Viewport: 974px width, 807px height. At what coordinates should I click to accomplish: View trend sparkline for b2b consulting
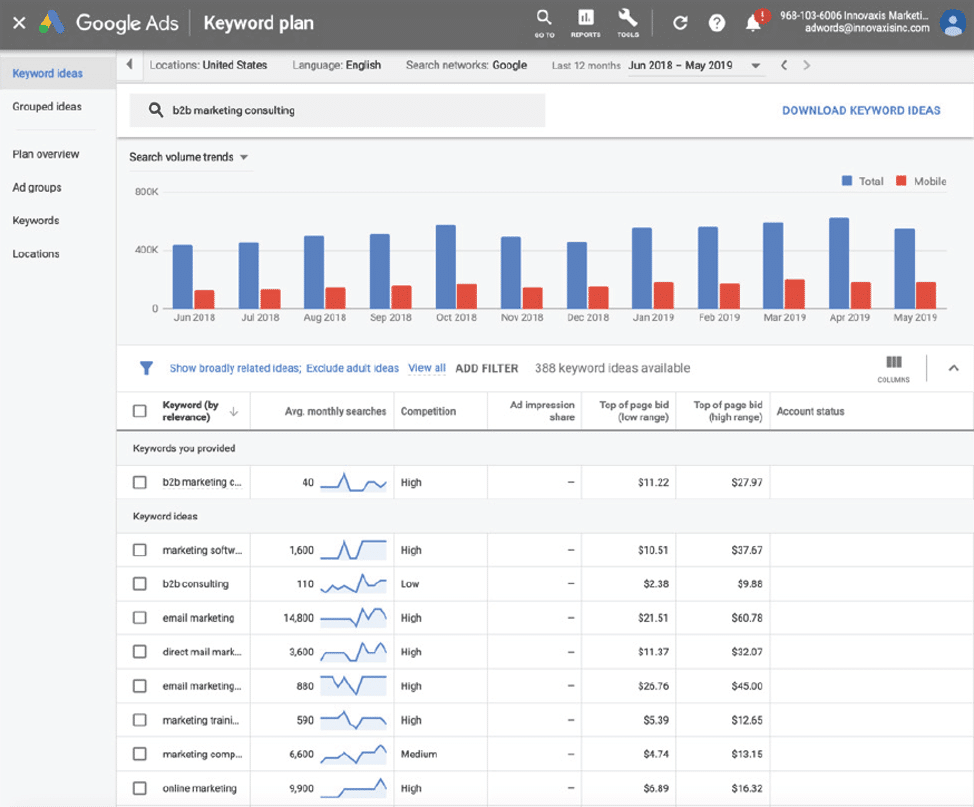coord(353,583)
